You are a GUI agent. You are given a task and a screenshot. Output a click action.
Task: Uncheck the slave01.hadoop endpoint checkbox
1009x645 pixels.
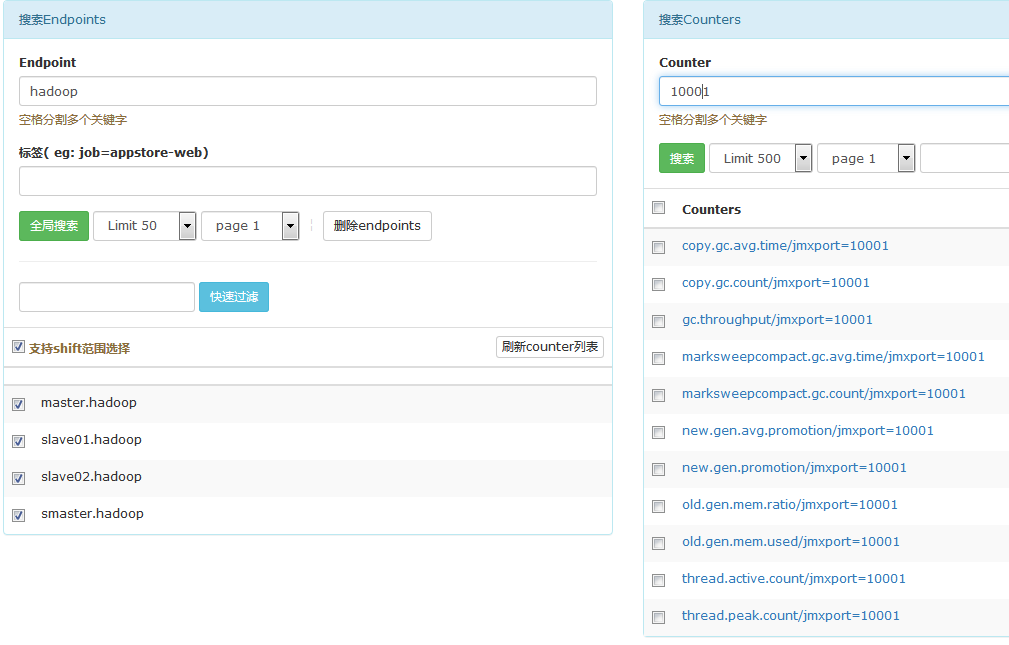click(18, 441)
